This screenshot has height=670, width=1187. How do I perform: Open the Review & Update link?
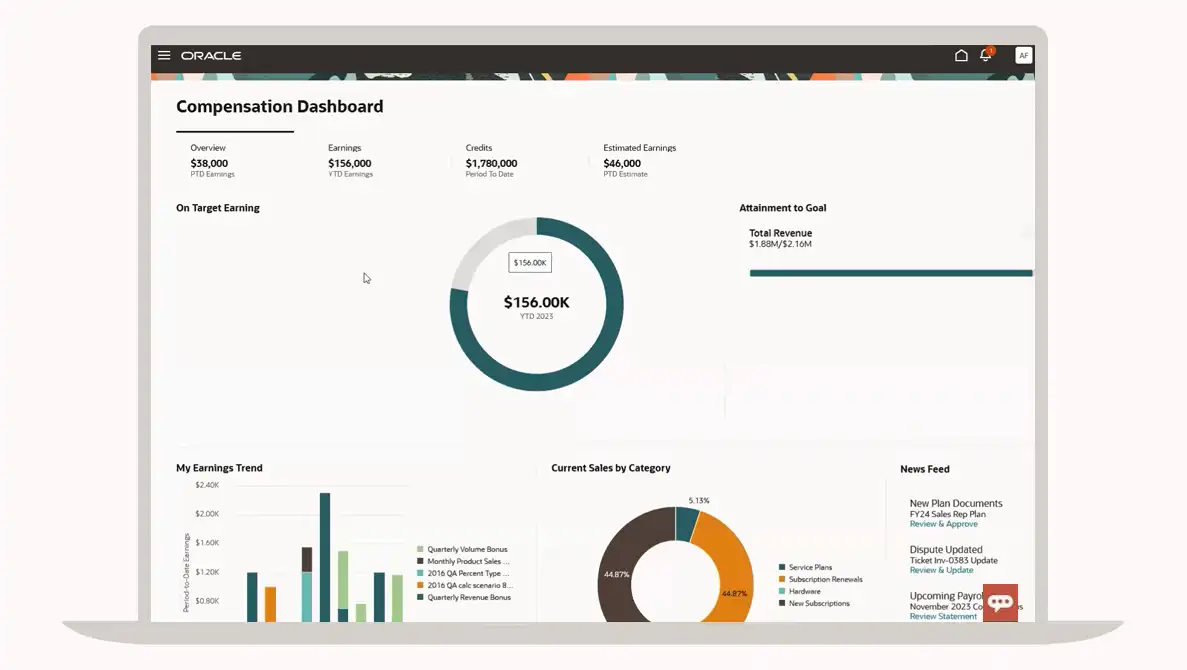(x=941, y=570)
